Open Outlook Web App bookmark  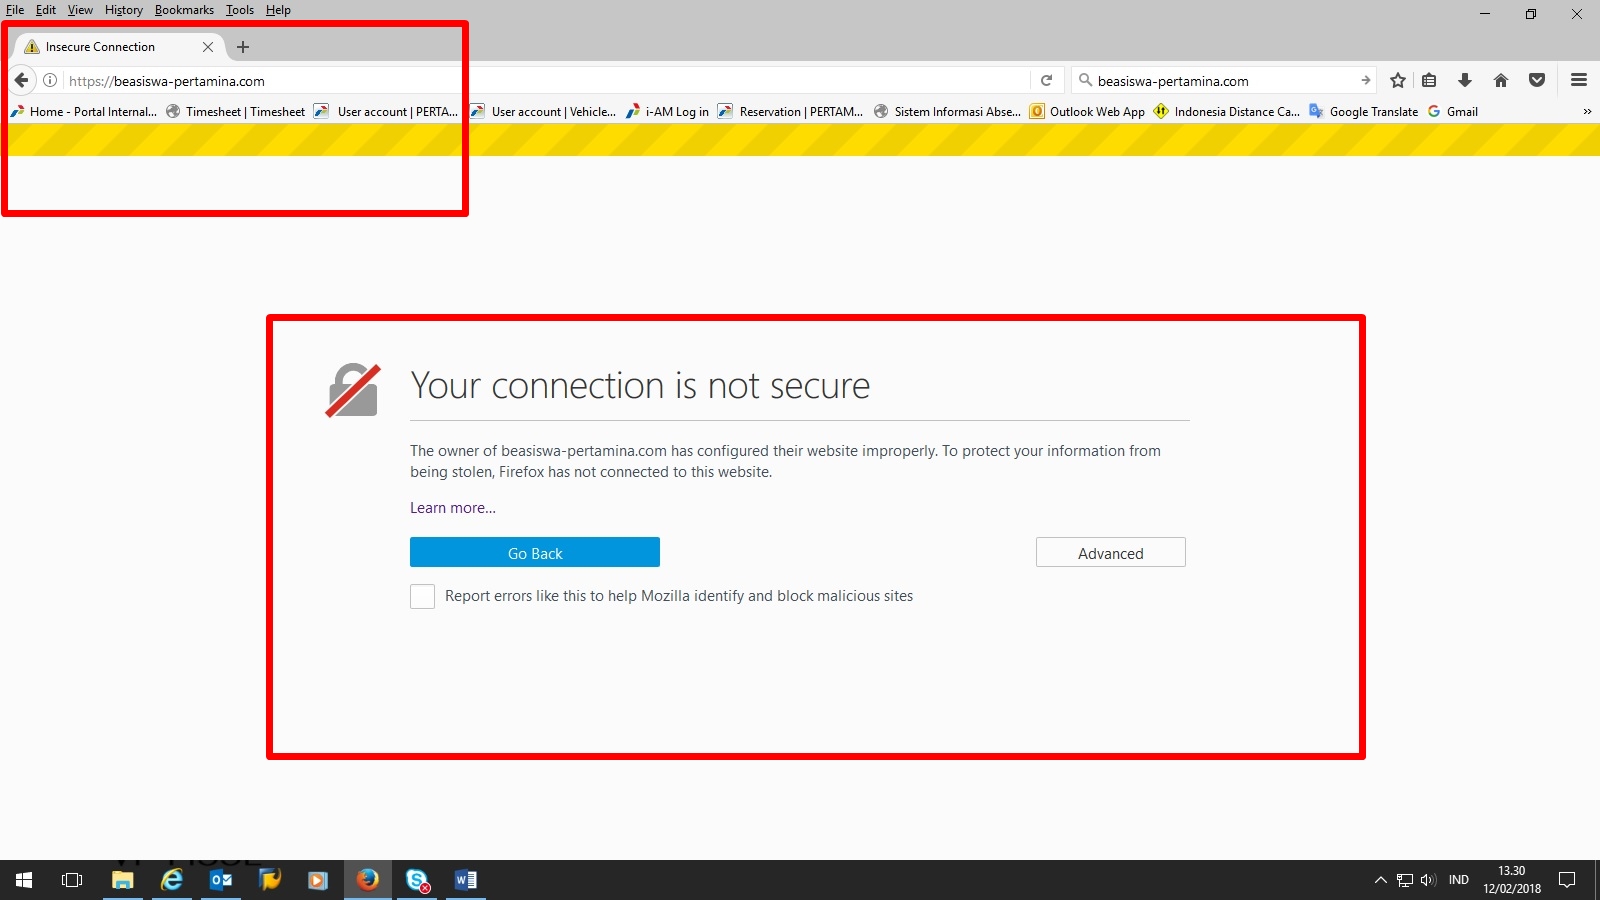click(1088, 112)
